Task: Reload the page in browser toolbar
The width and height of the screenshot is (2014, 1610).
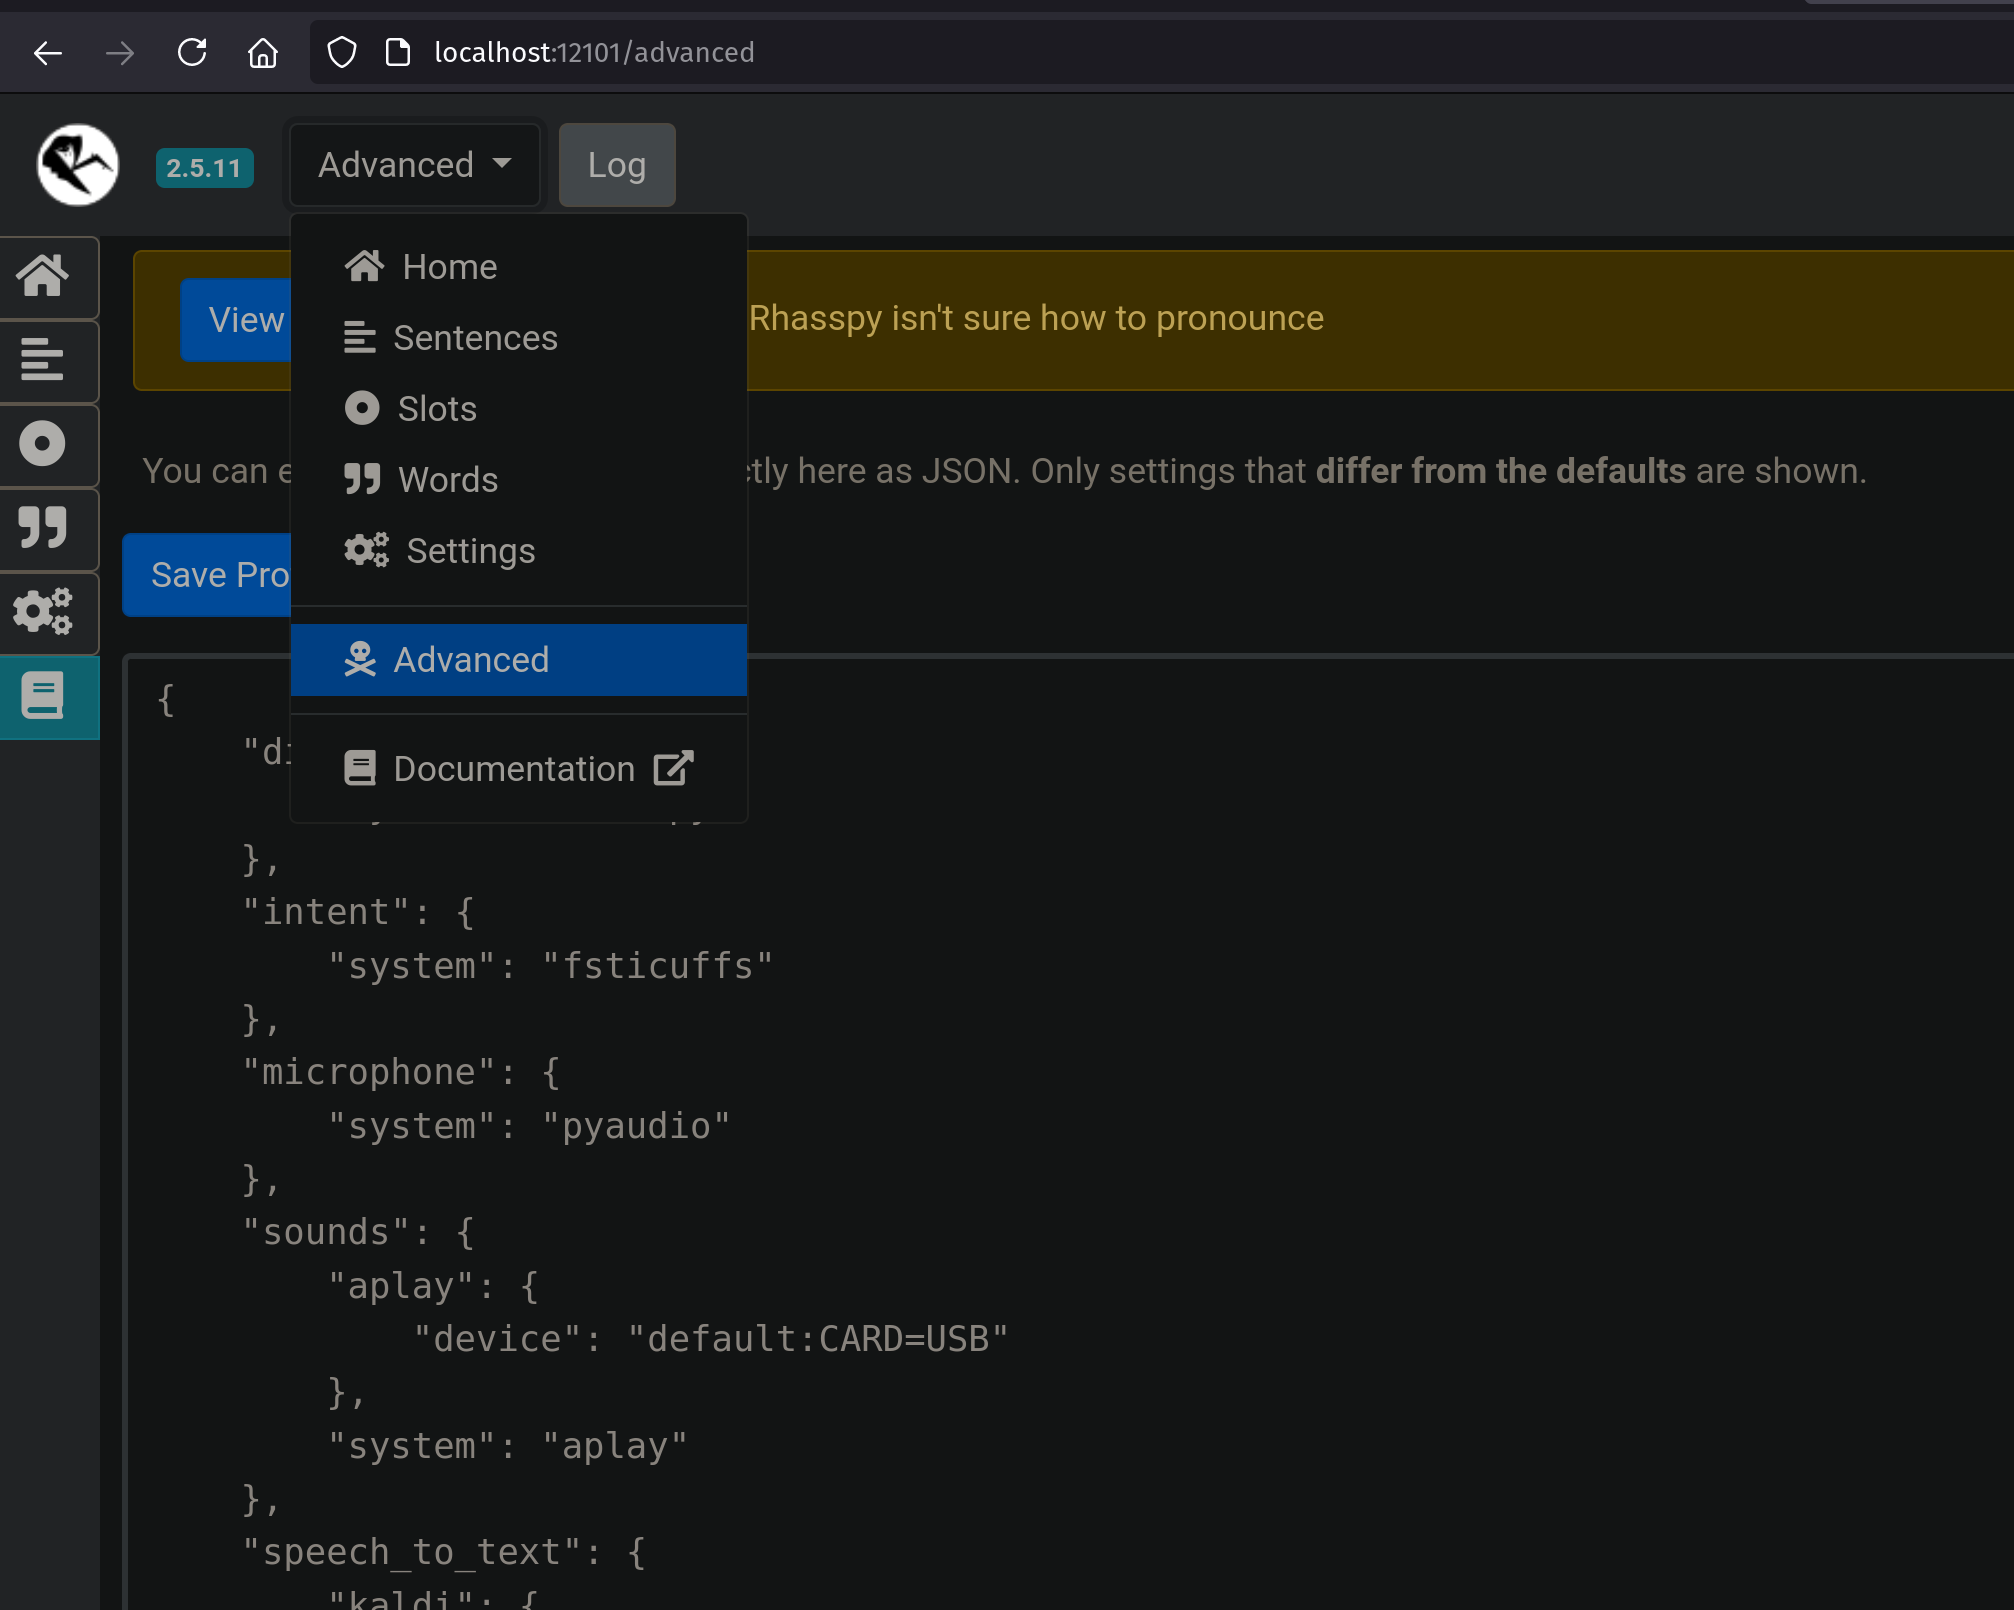Action: pos(191,52)
